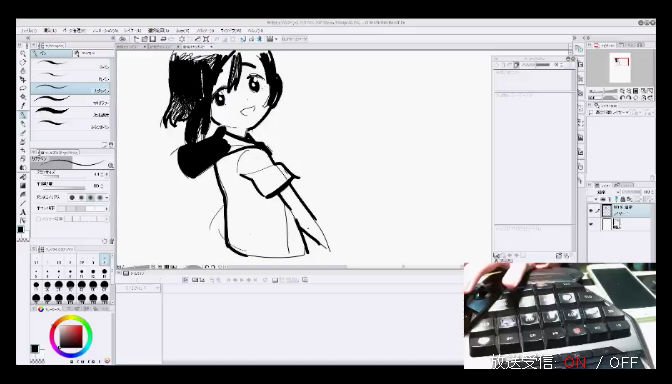This screenshot has height=384, width=672.
Task: Select the rectangular marquee selection tool
Action: [23, 89]
